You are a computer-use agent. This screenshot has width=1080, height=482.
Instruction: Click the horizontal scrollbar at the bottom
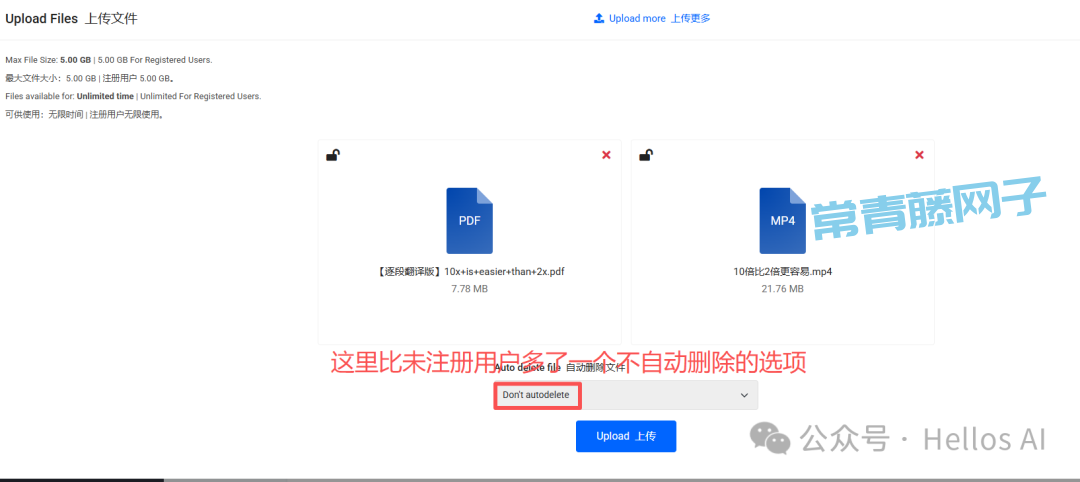82,479
